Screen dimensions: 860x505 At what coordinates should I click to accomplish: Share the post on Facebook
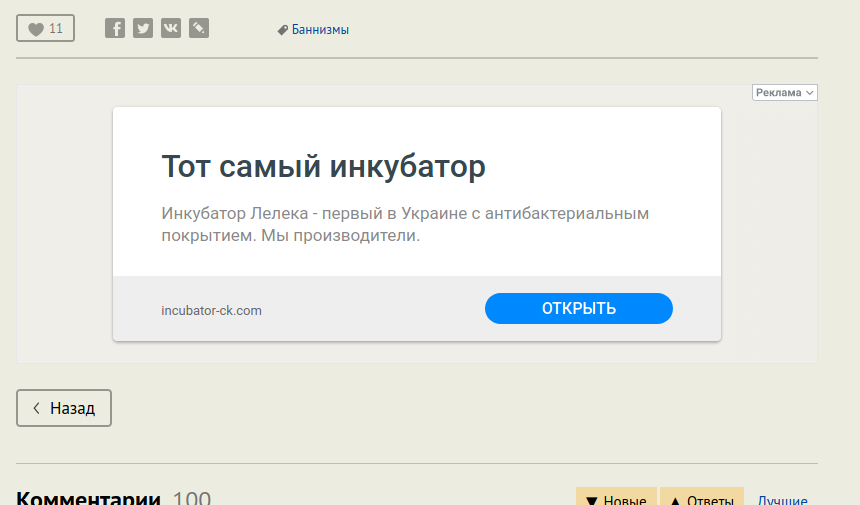click(115, 29)
